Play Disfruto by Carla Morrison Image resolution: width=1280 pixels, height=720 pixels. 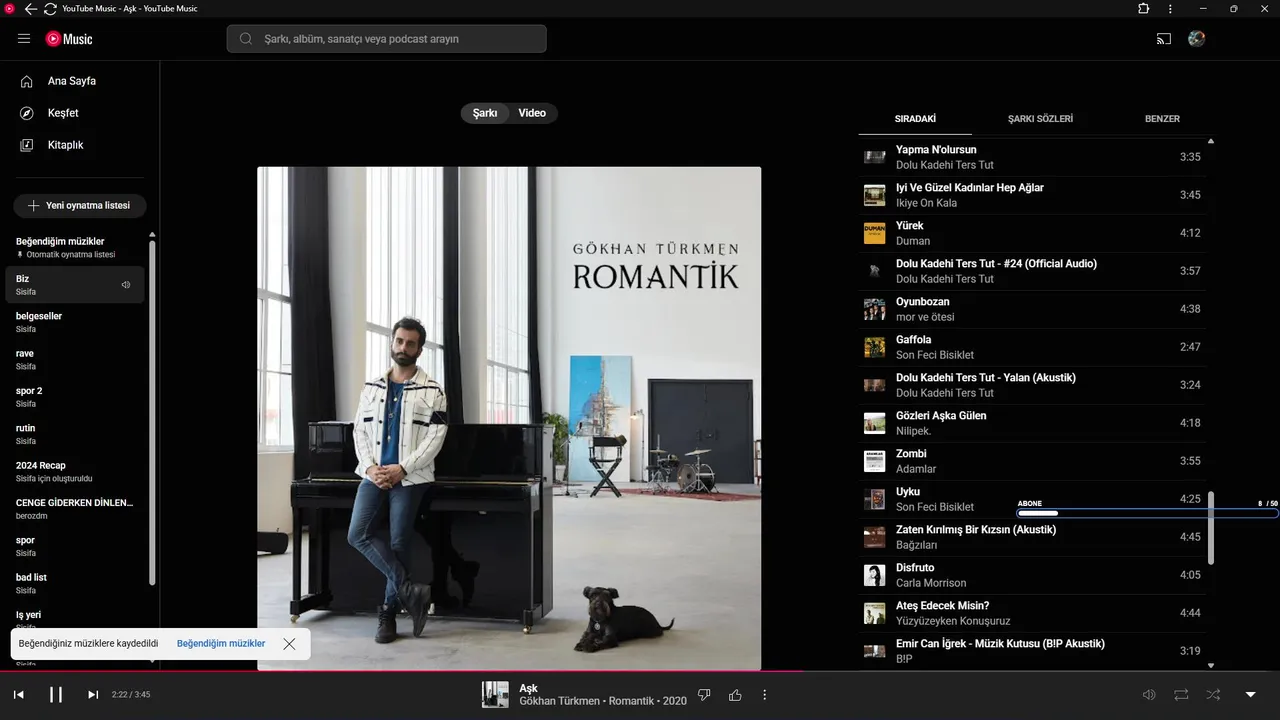(x=1032, y=575)
